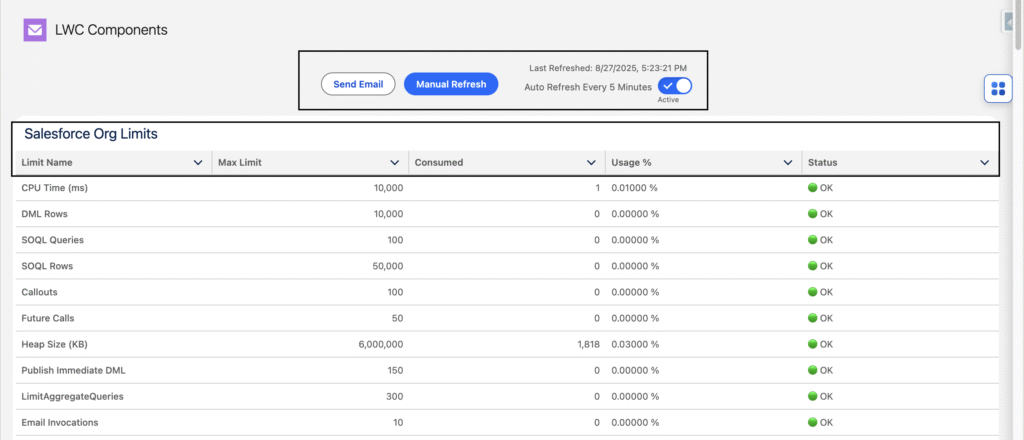The image size is (1024, 440).
Task: Expand the Limit Name column dropdown arrow
Action: (x=198, y=163)
